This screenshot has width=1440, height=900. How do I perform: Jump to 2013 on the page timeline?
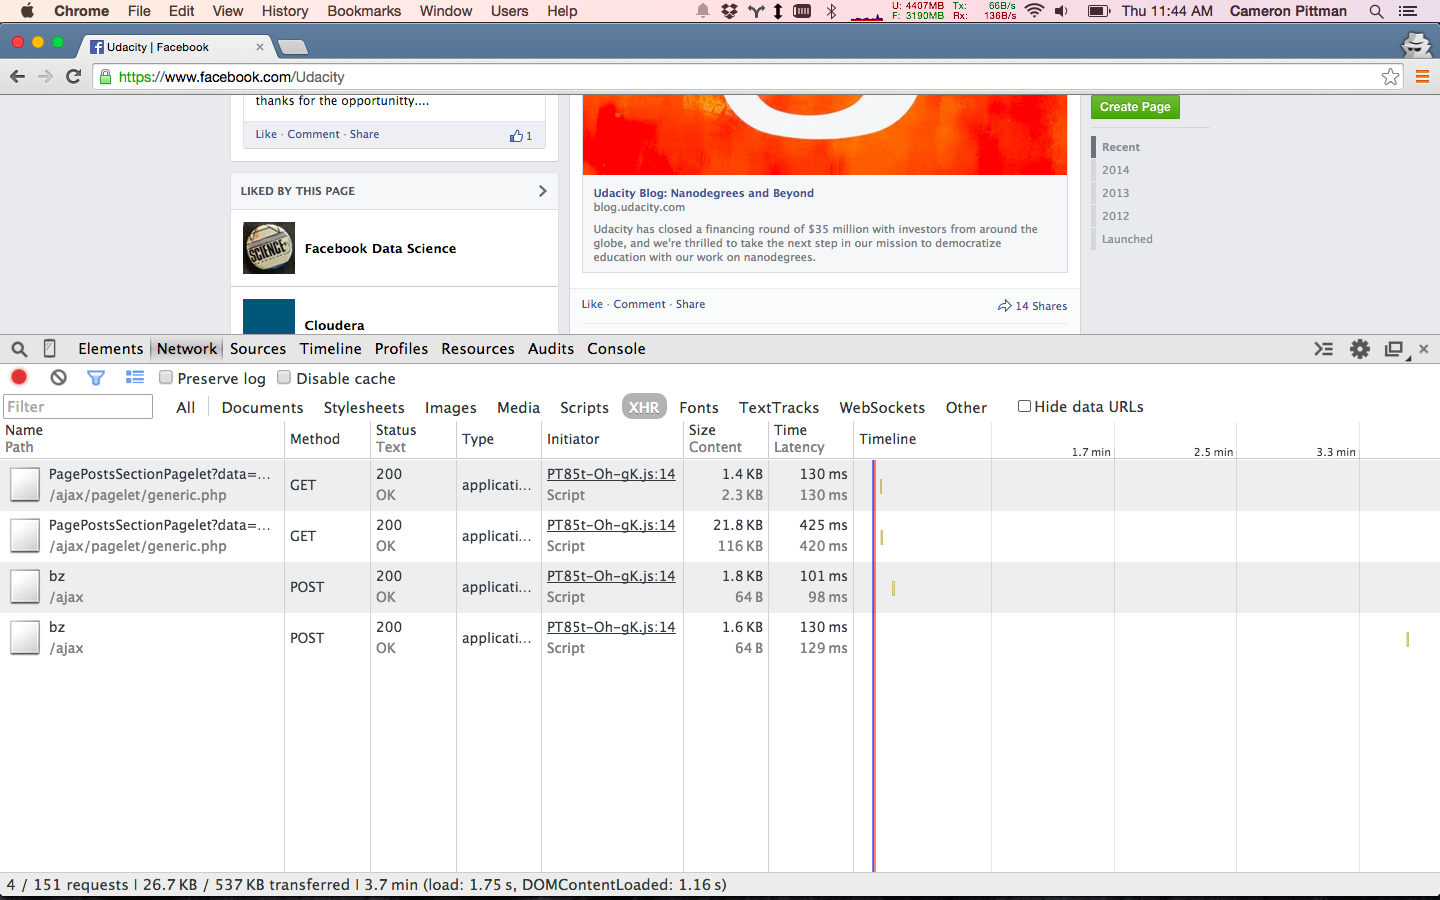[x=1115, y=193]
